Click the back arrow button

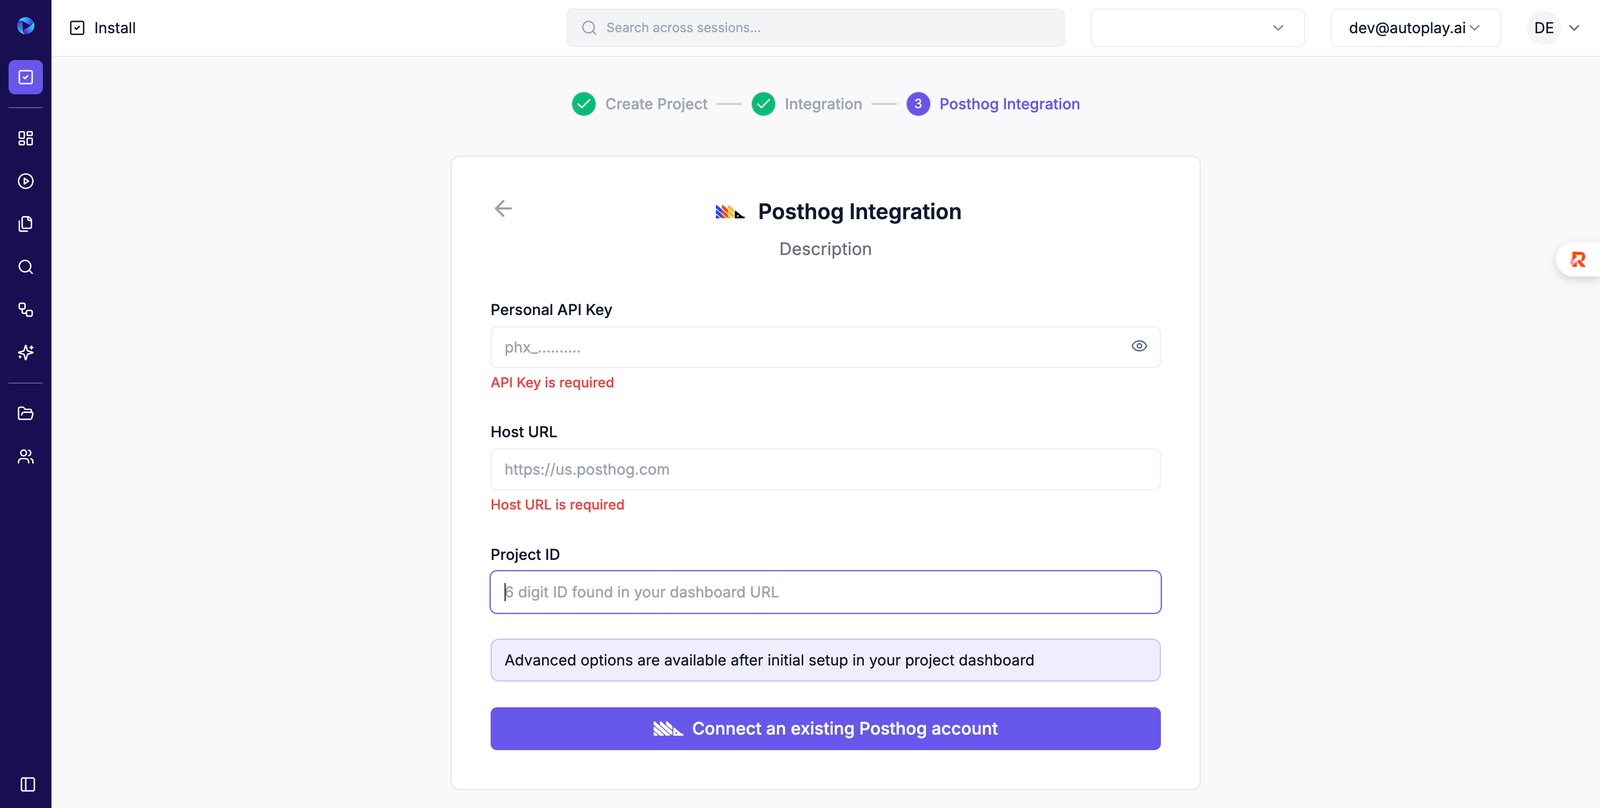[x=503, y=208]
